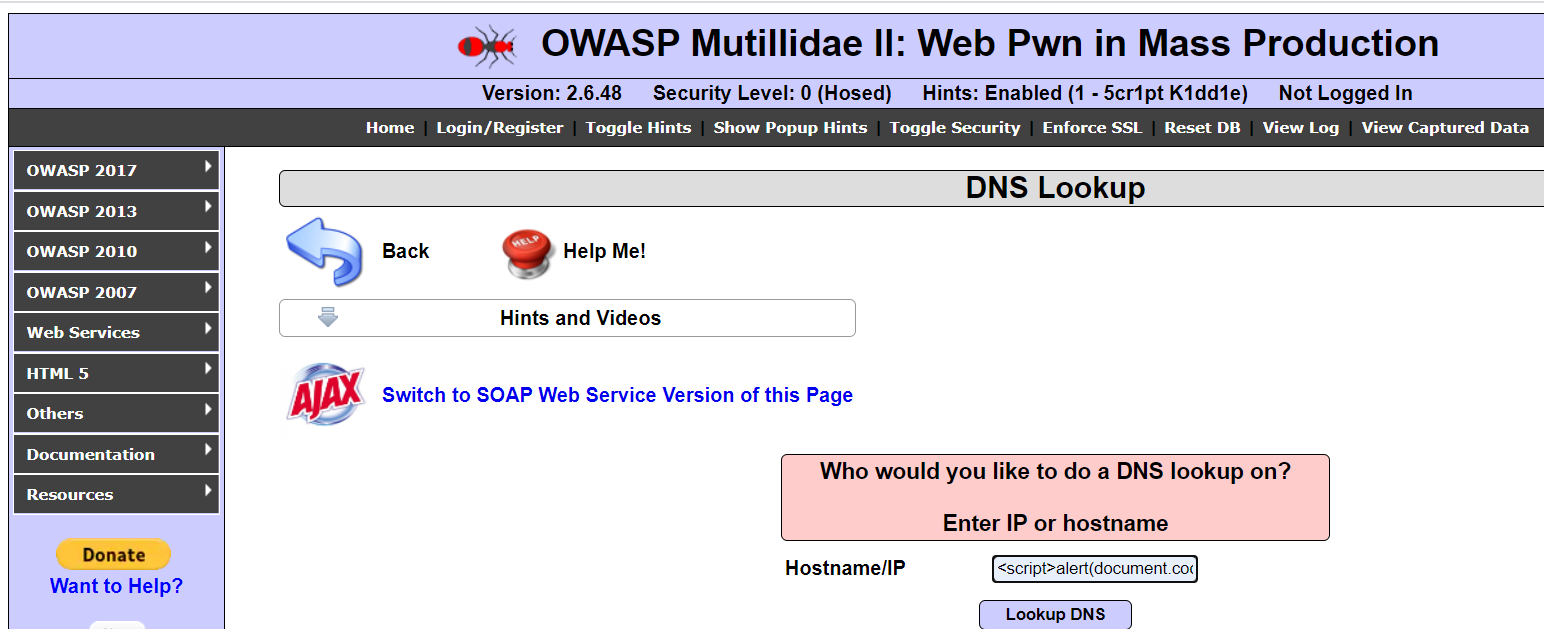The height and width of the screenshot is (629, 1544).
Task: Open the SOAP Web Service version link
Action: coord(617,394)
